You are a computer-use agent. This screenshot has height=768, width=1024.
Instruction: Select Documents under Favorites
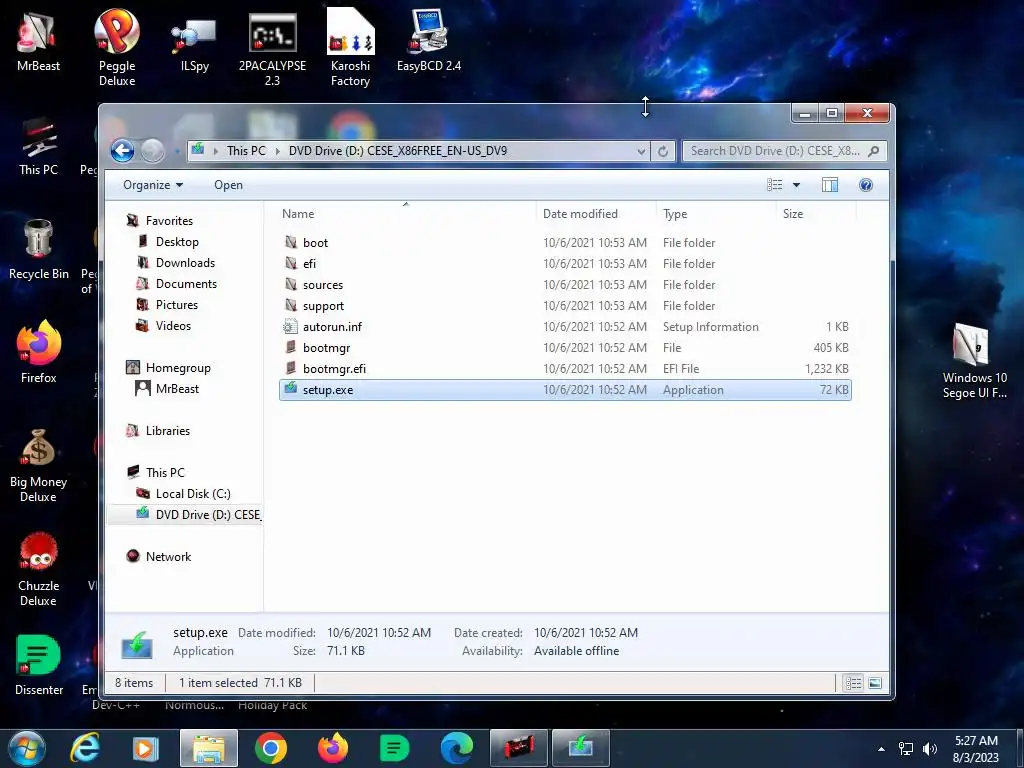177,283
